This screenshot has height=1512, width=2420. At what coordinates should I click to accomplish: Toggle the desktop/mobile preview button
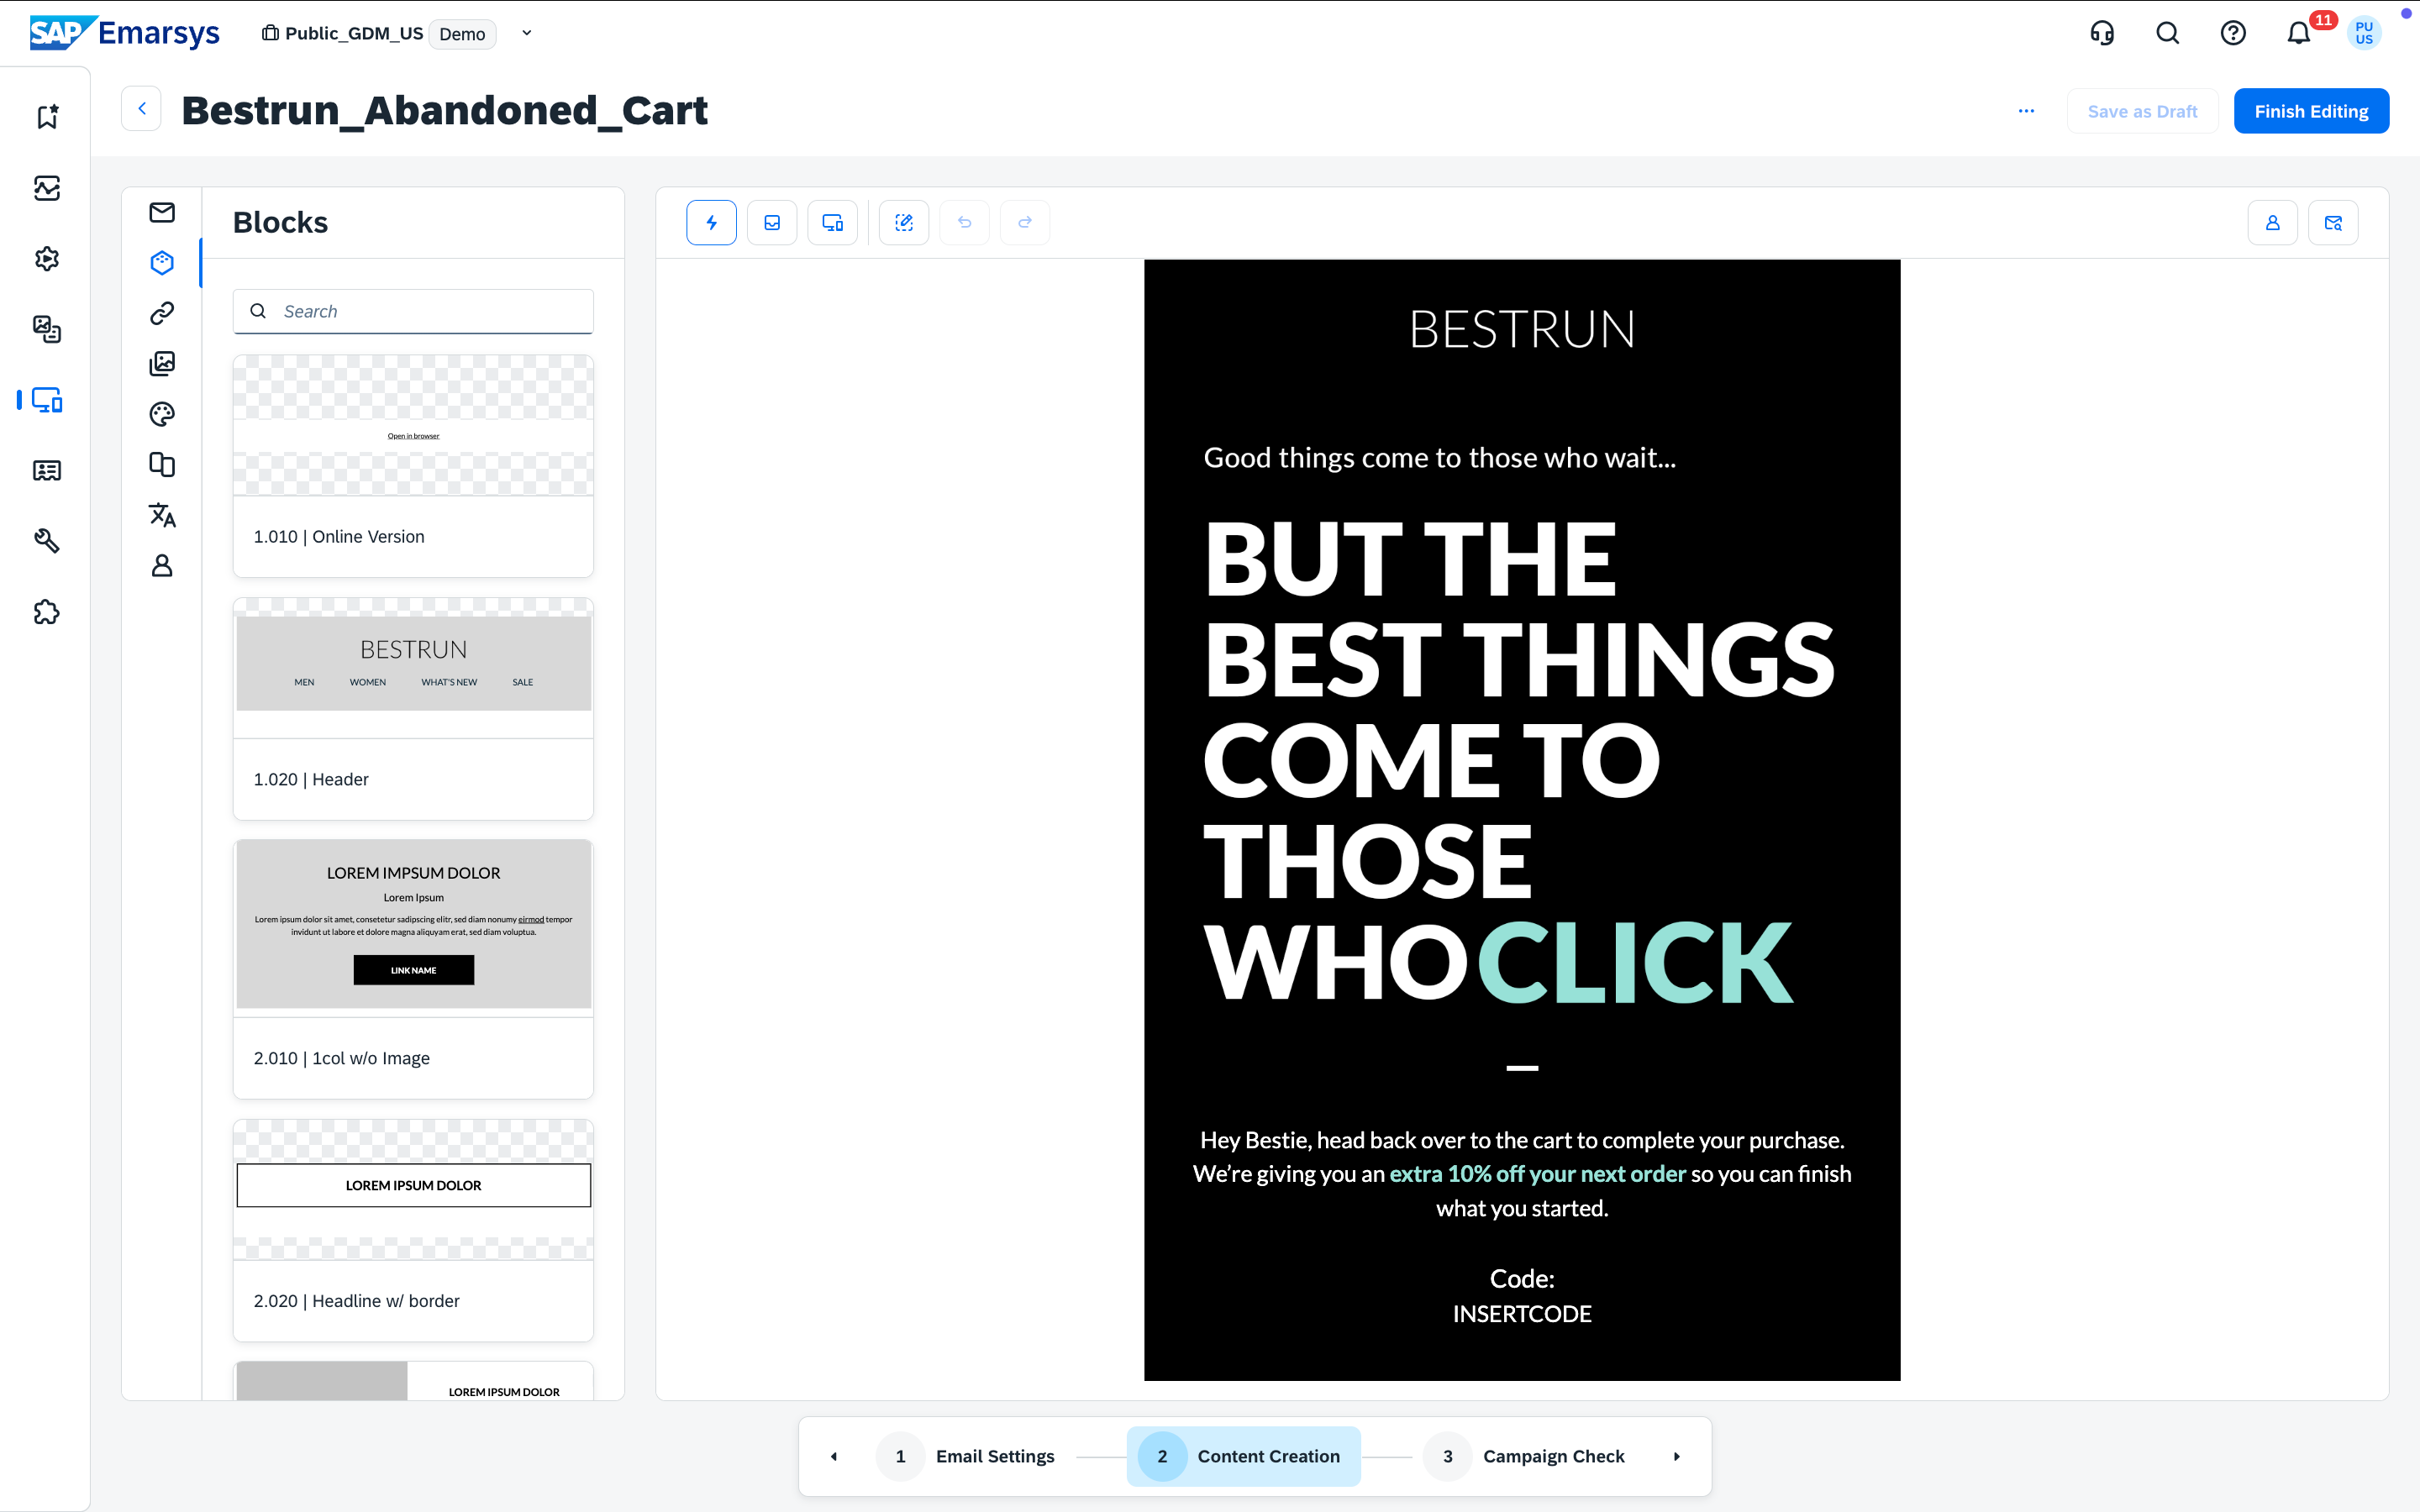tap(832, 222)
